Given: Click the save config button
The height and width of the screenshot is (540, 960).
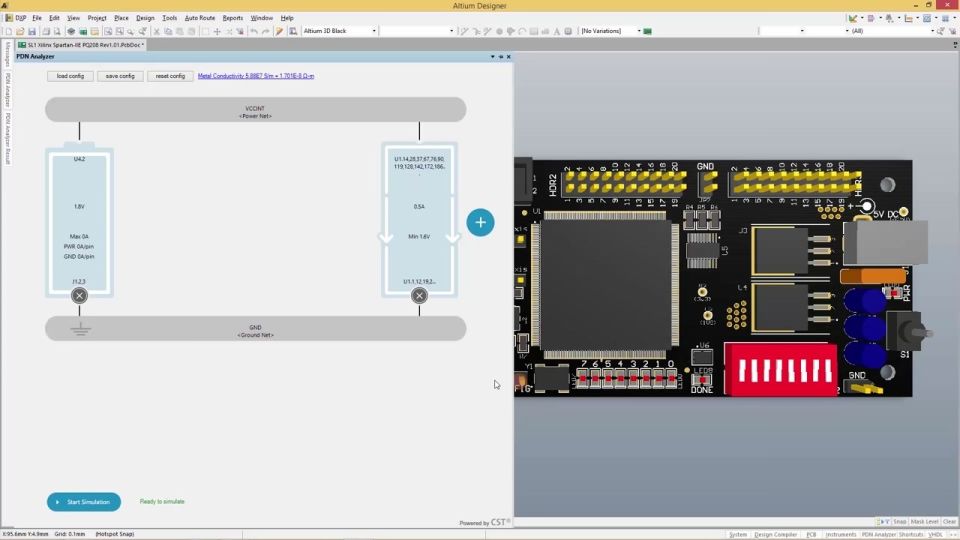Looking at the screenshot, I should tap(120, 76).
